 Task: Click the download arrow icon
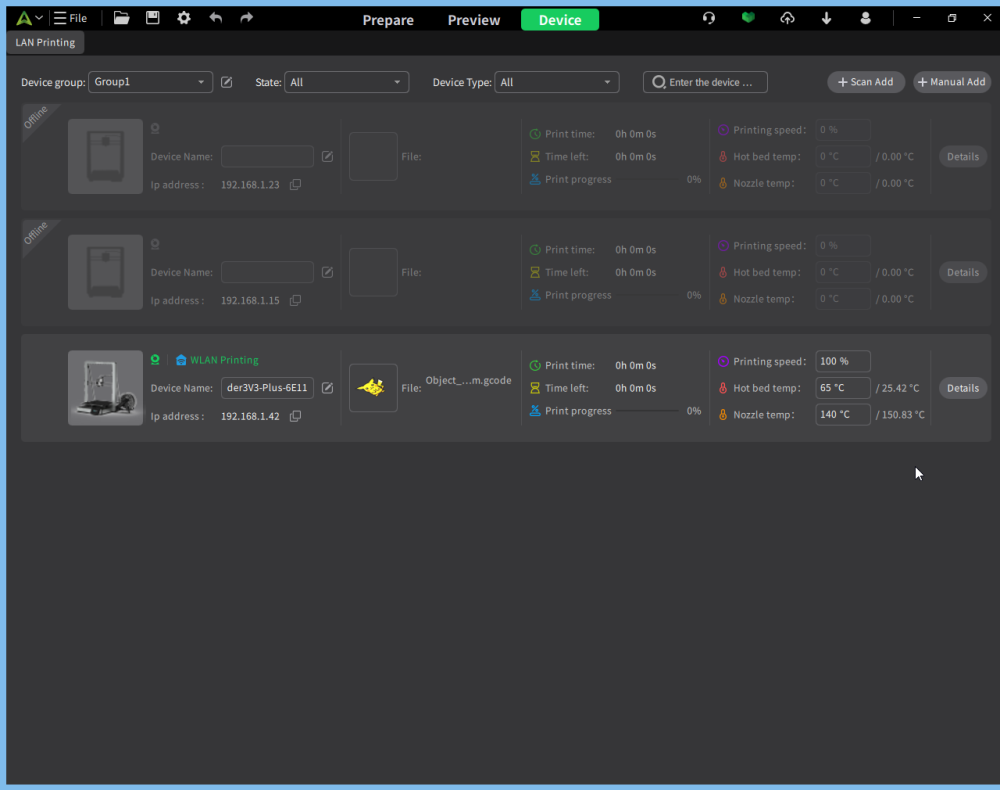pos(826,18)
